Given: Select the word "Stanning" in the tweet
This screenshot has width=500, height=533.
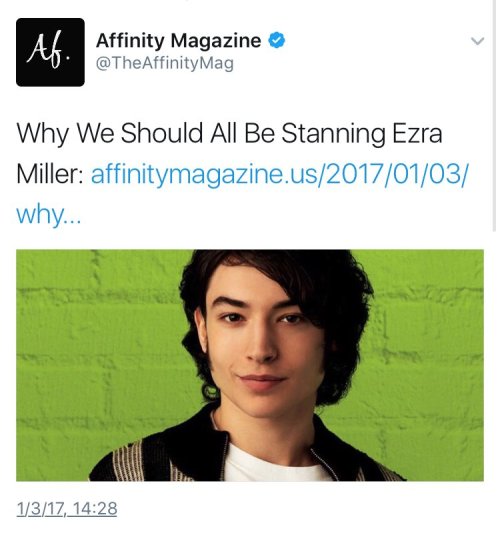Looking at the screenshot, I should [x=333, y=133].
